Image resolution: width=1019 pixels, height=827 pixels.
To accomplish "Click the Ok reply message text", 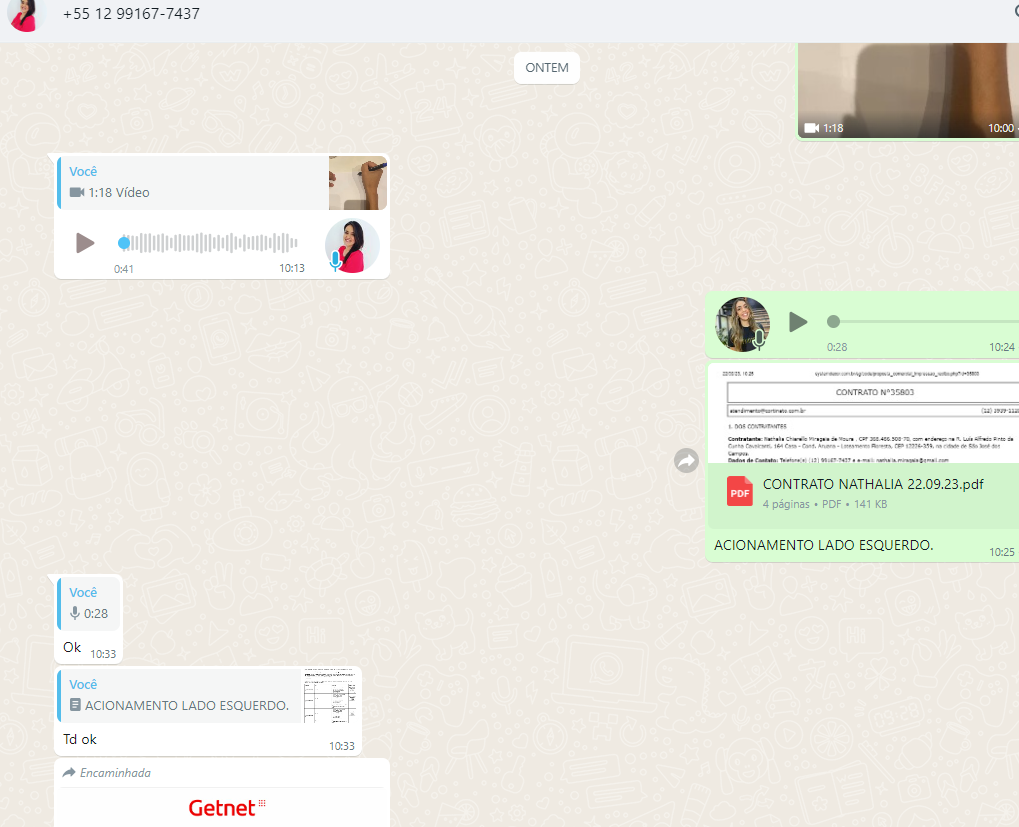I will point(71,647).
